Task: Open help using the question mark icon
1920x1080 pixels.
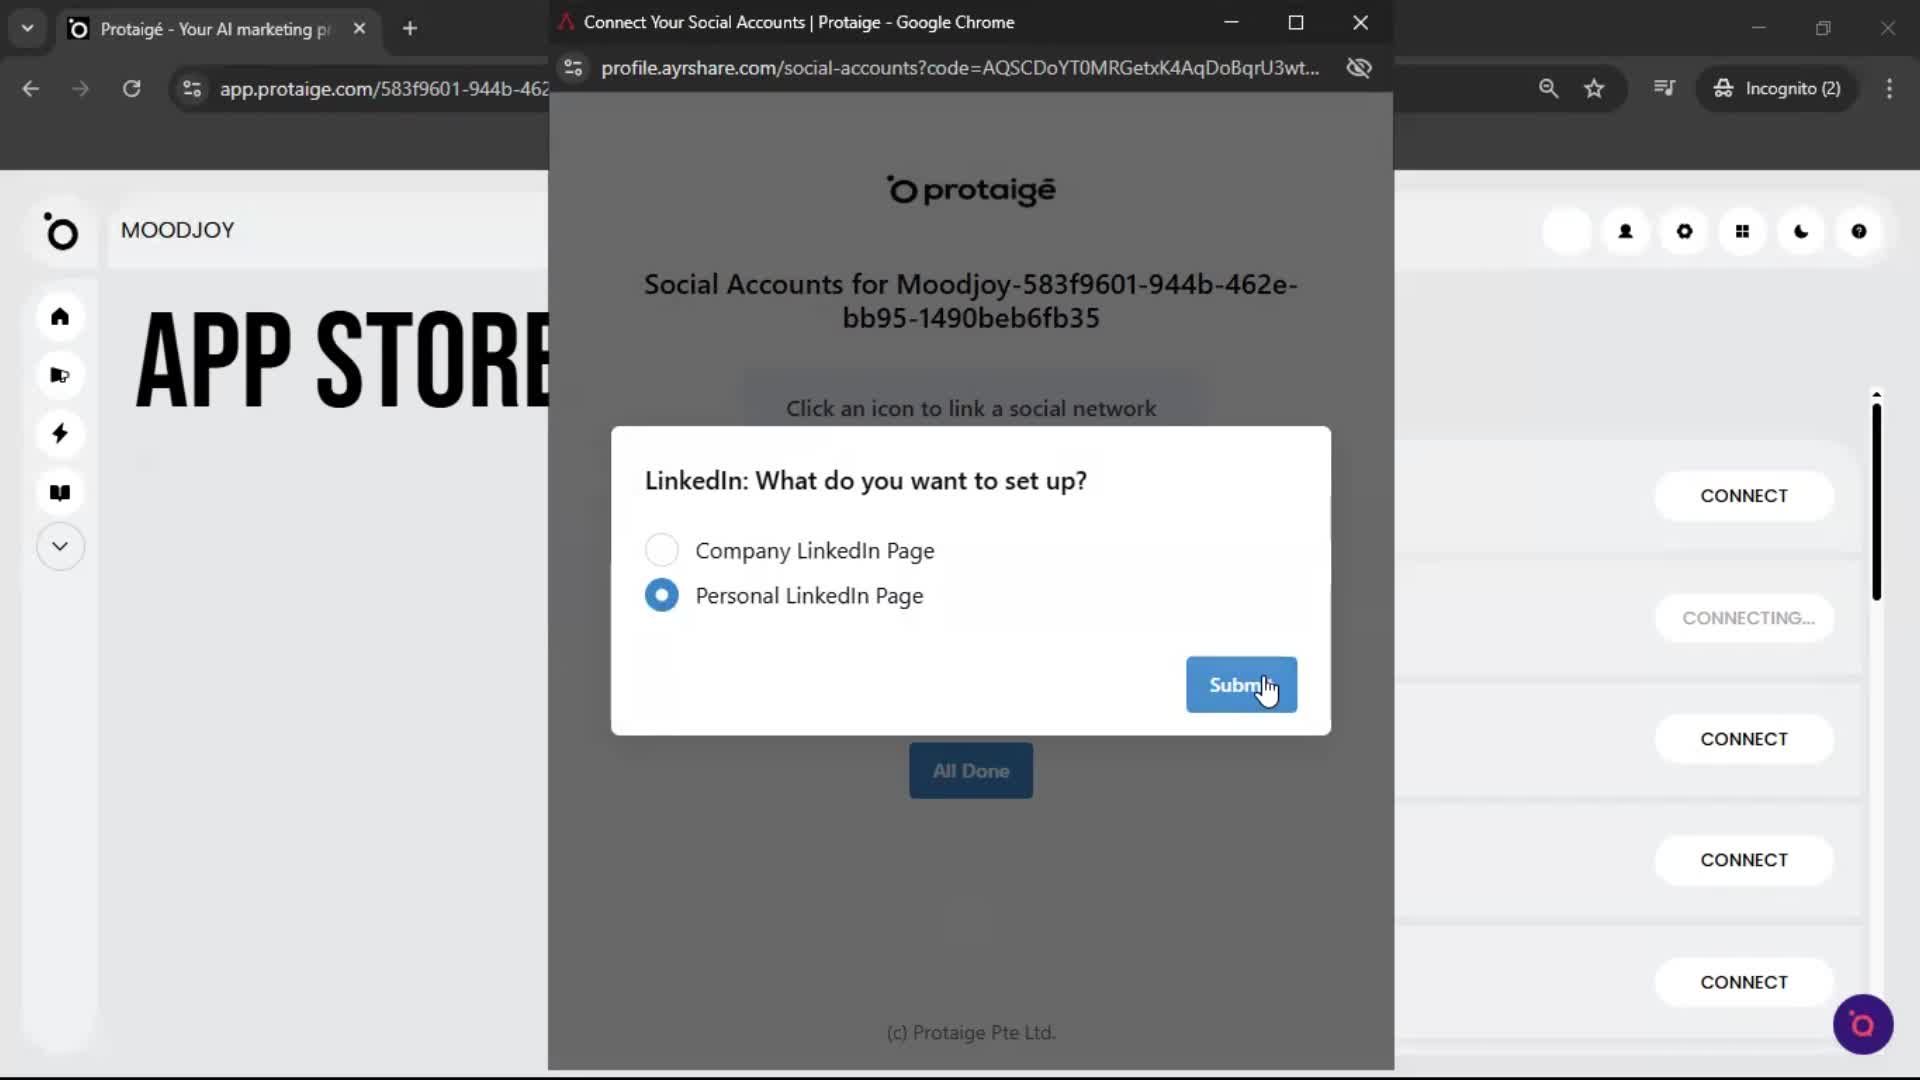Action: [1859, 231]
